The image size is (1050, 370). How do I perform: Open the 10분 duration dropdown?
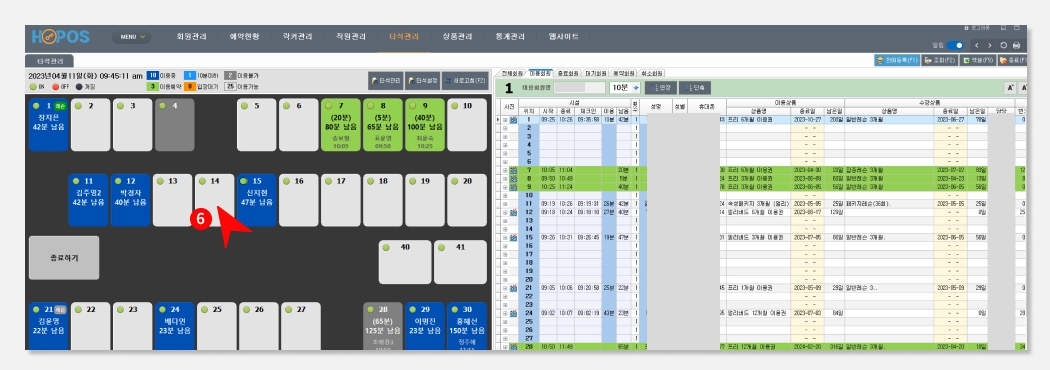click(625, 88)
